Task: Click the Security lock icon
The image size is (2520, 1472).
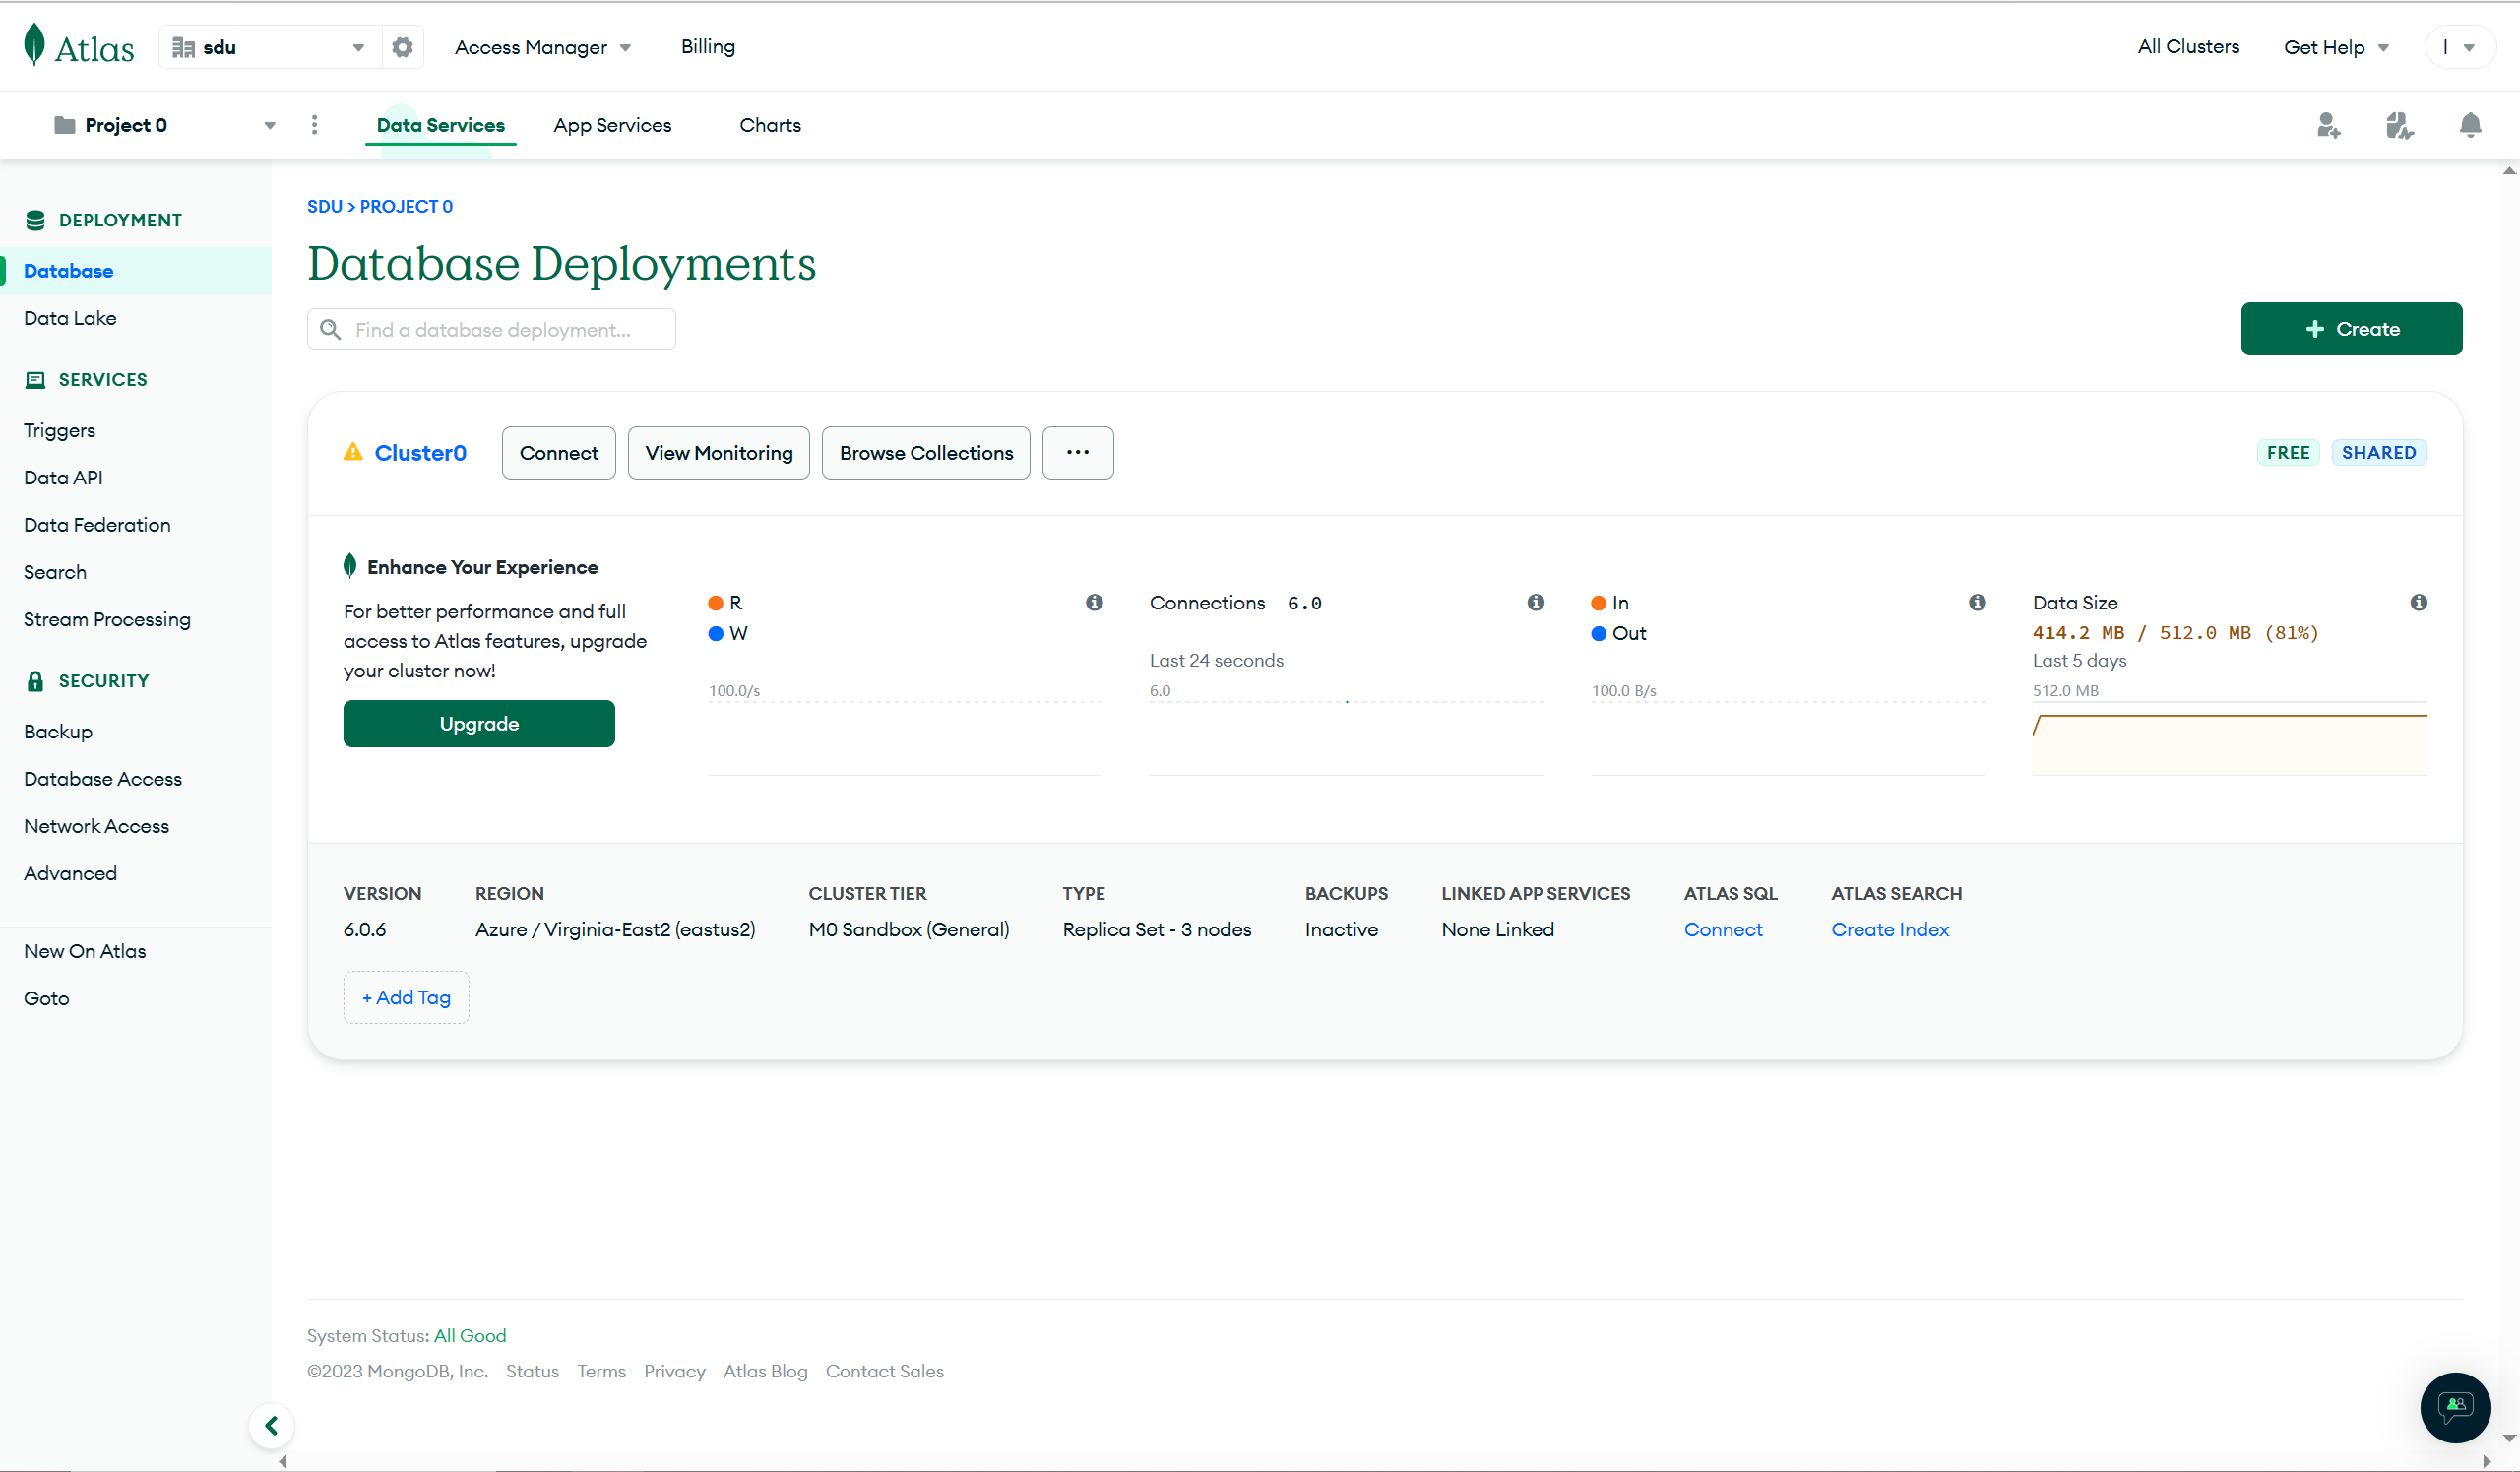Action: tap(35, 681)
